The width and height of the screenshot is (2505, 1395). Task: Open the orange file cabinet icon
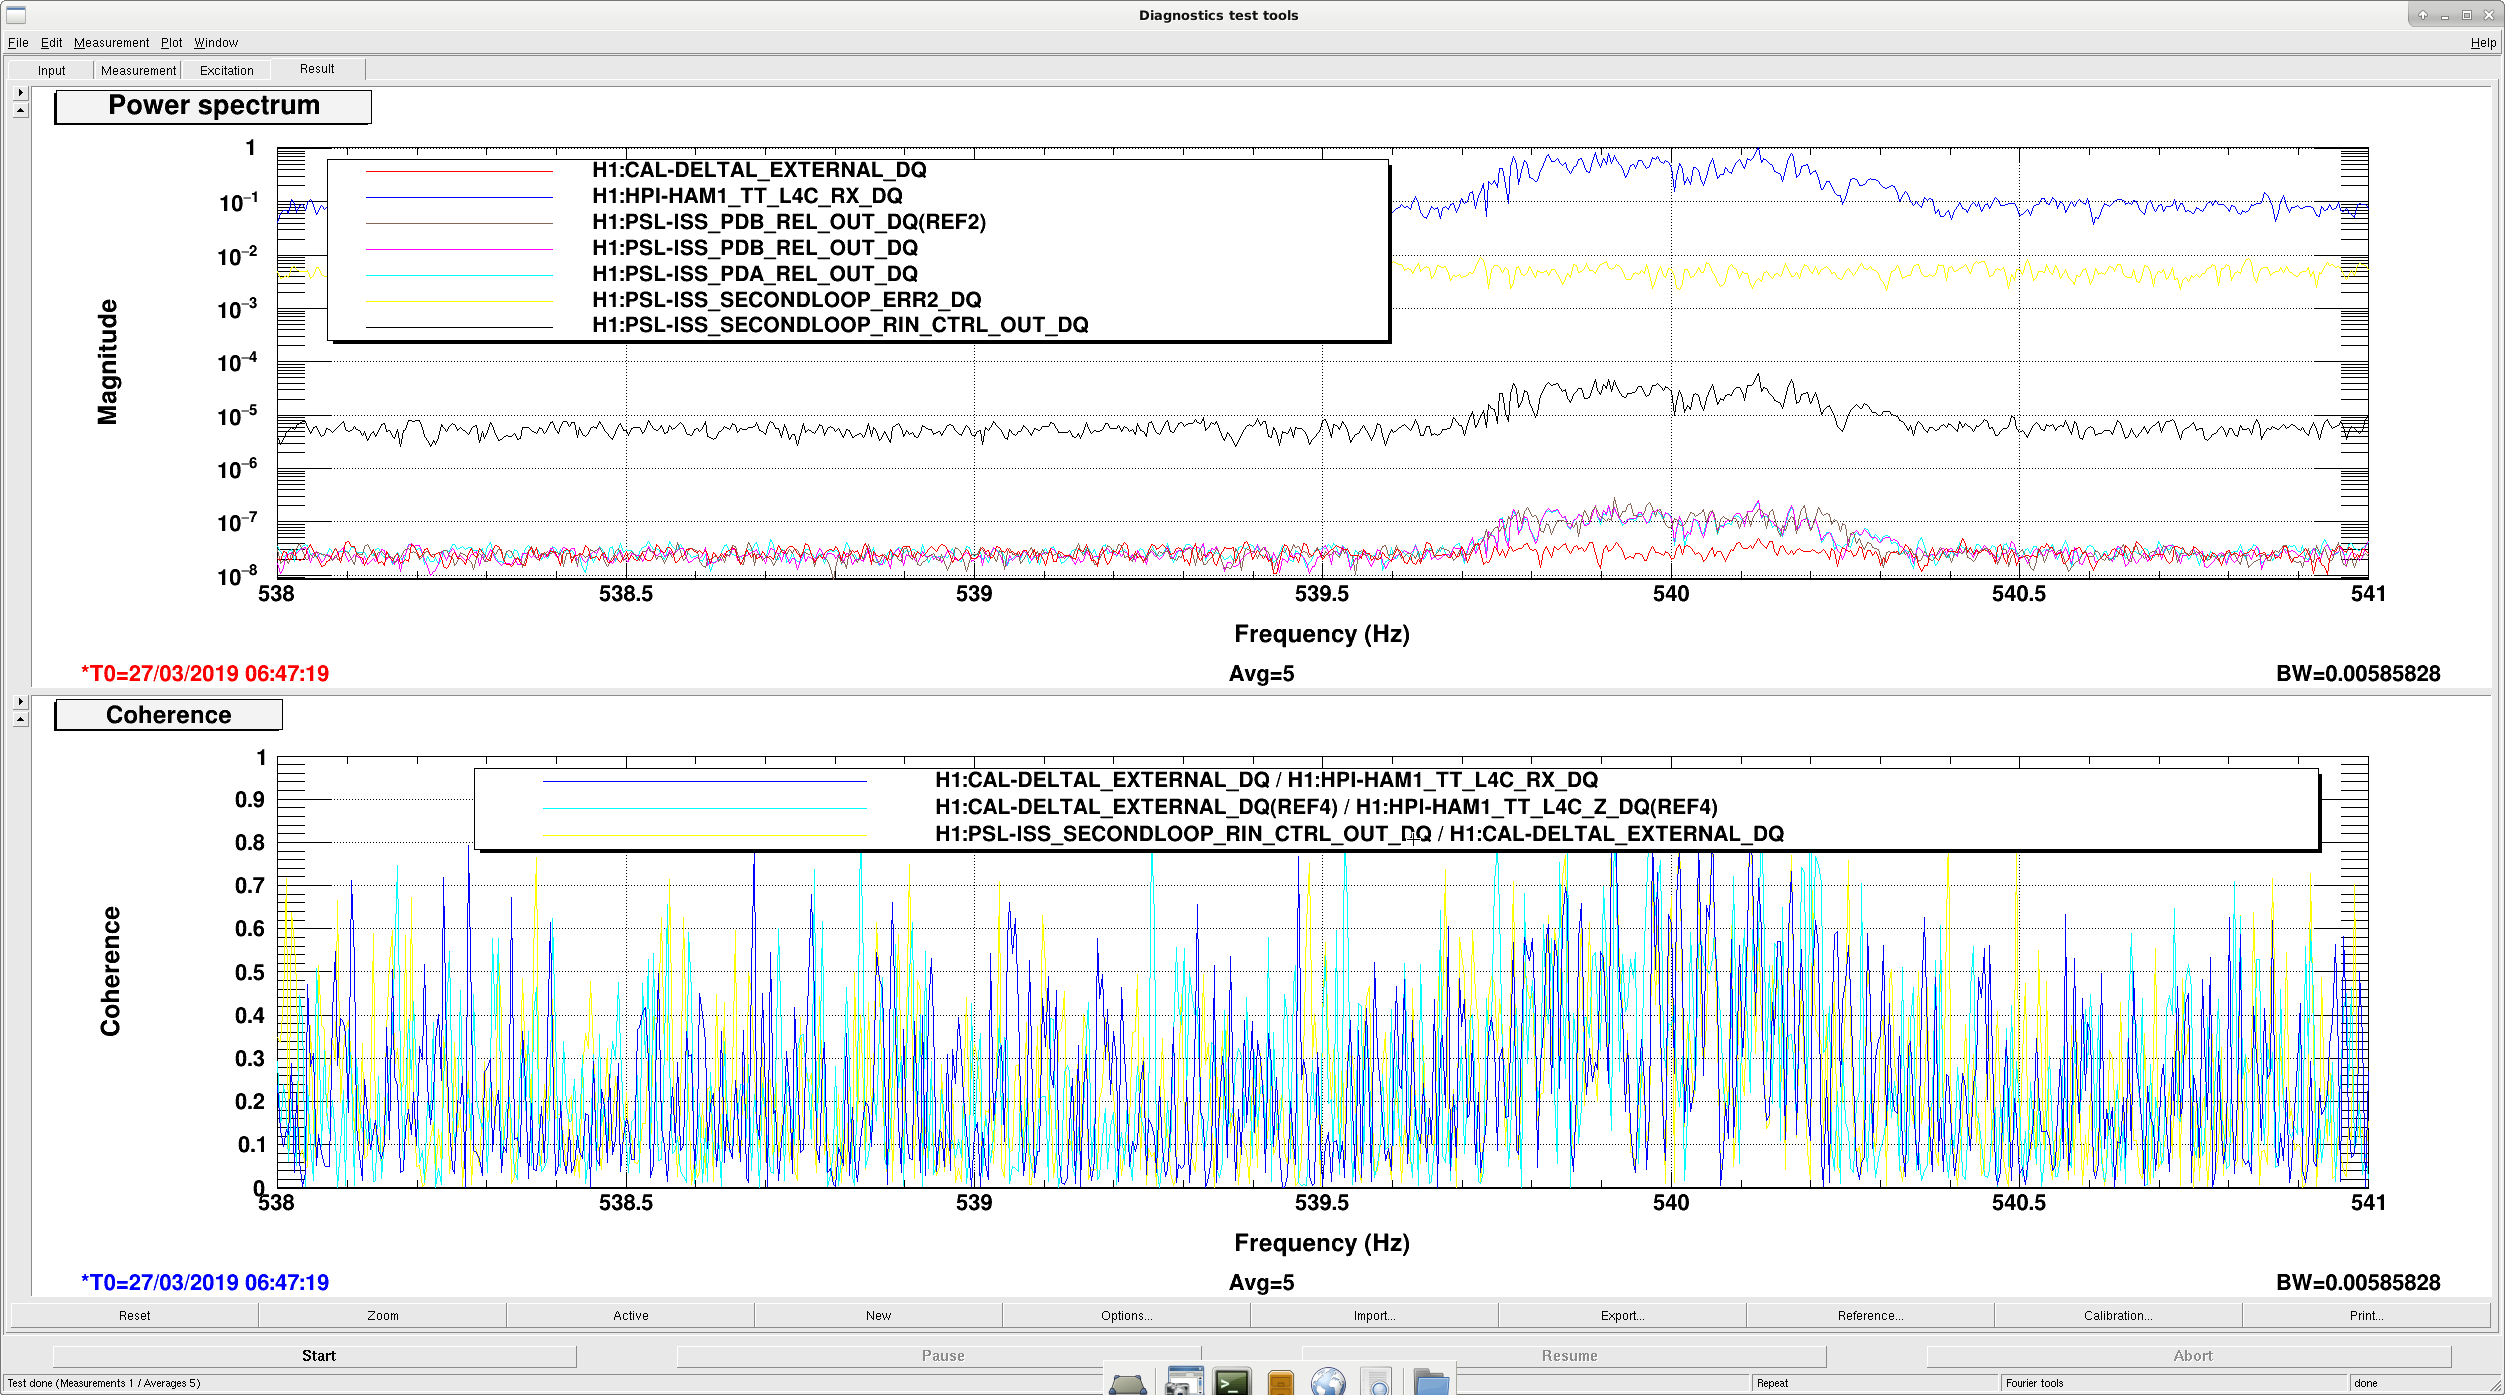(1280, 1382)
